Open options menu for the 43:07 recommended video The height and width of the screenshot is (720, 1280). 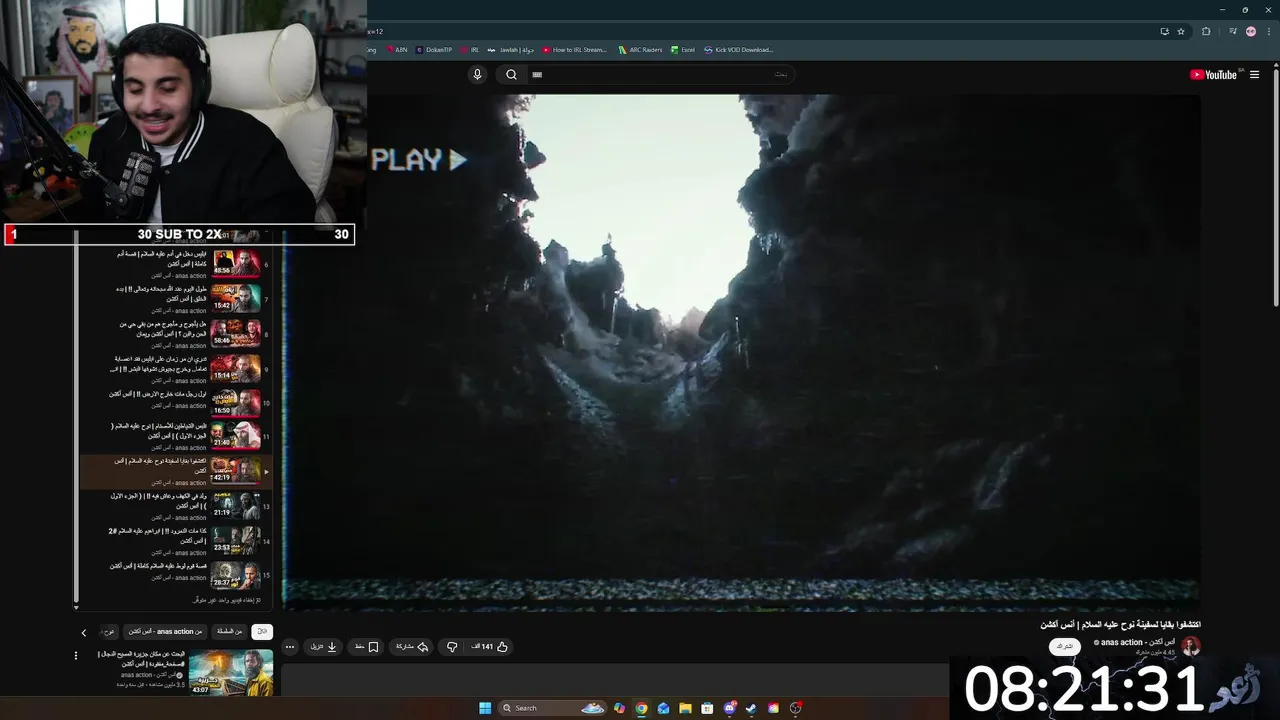point(75,656)
